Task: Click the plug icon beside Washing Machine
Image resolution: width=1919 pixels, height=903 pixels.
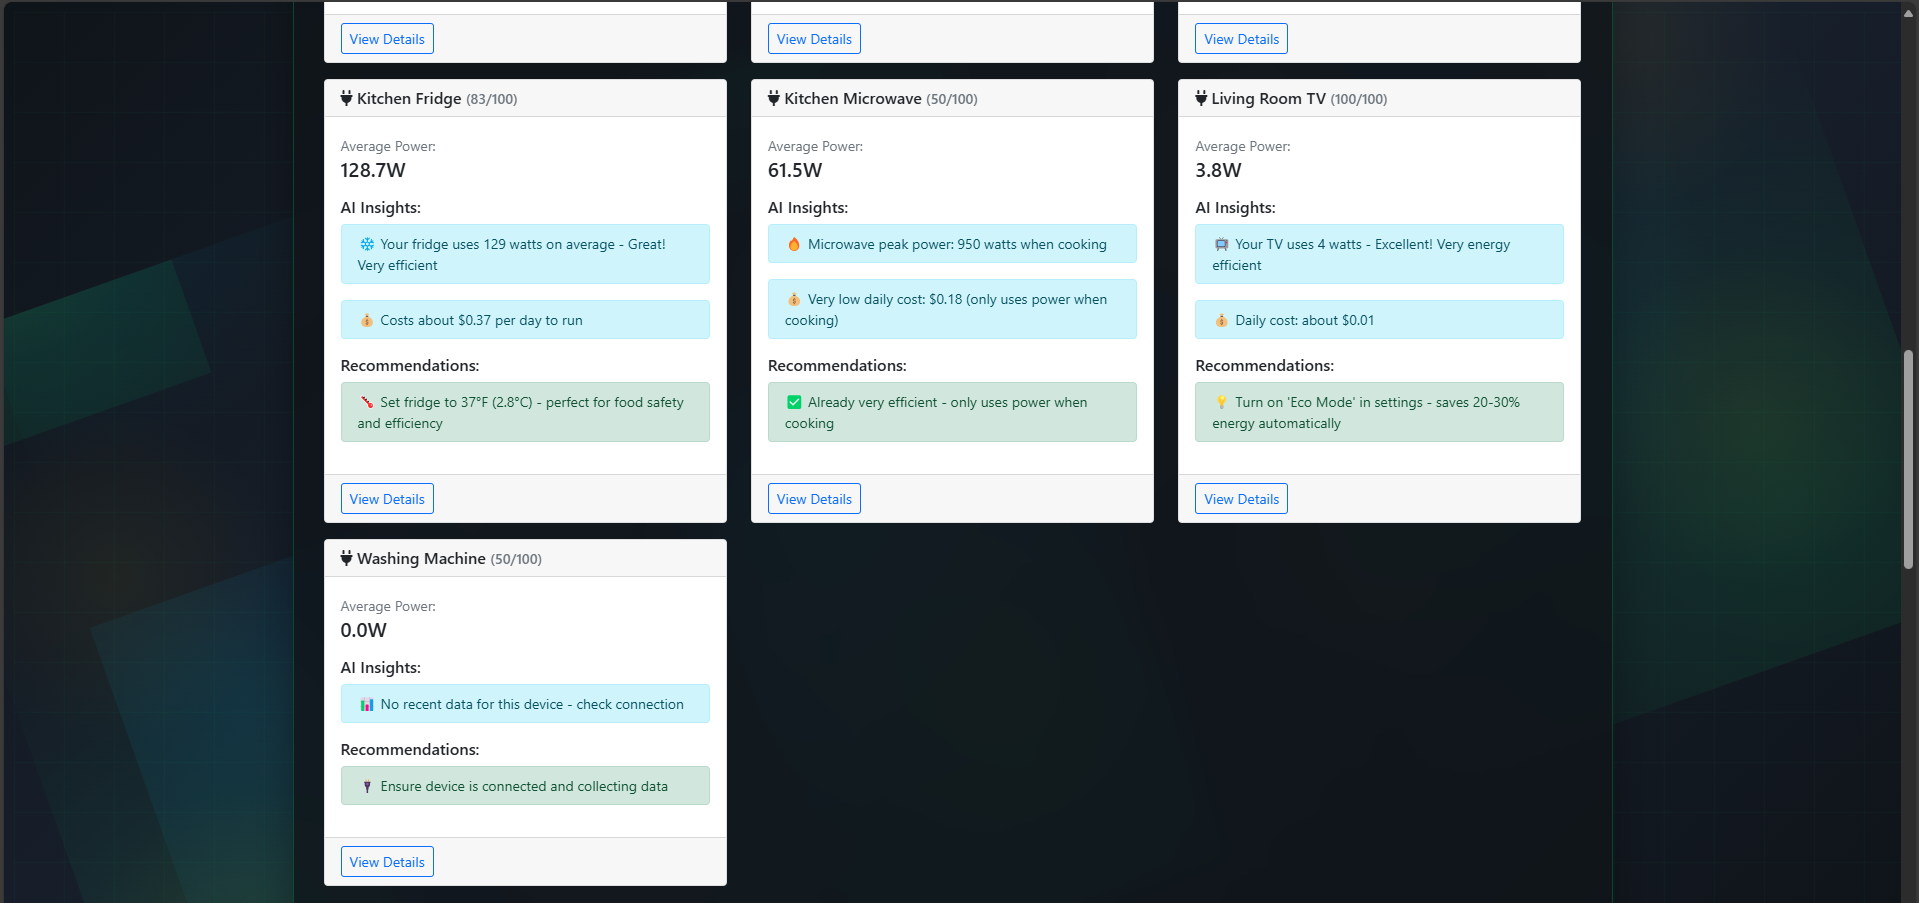Action: pos(346,558)
